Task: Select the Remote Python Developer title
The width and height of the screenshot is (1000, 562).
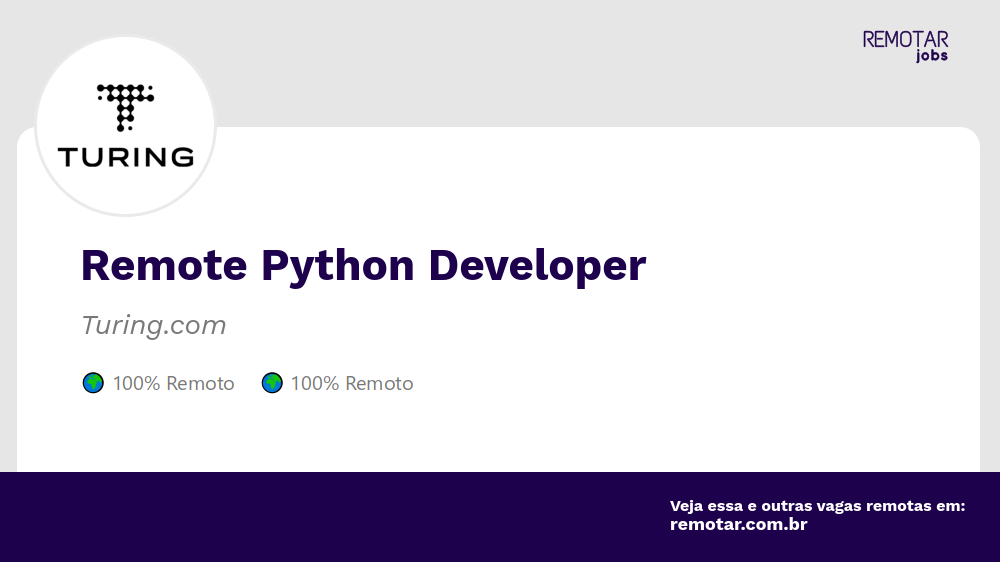Action: point(363,266)
